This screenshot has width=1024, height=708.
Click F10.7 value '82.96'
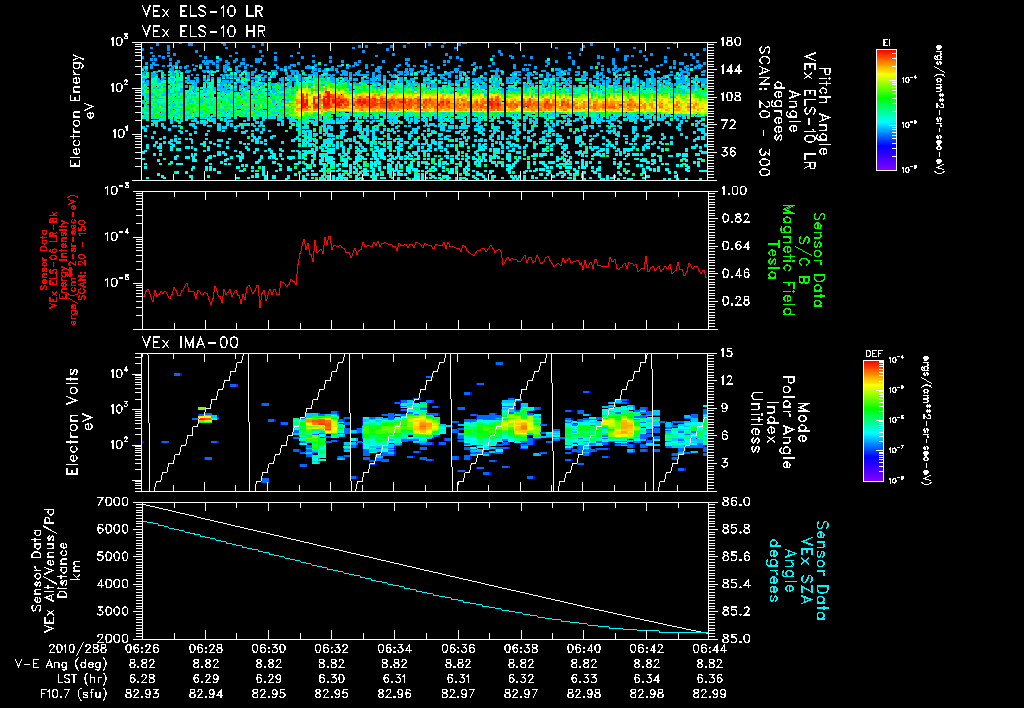[394, 694]
